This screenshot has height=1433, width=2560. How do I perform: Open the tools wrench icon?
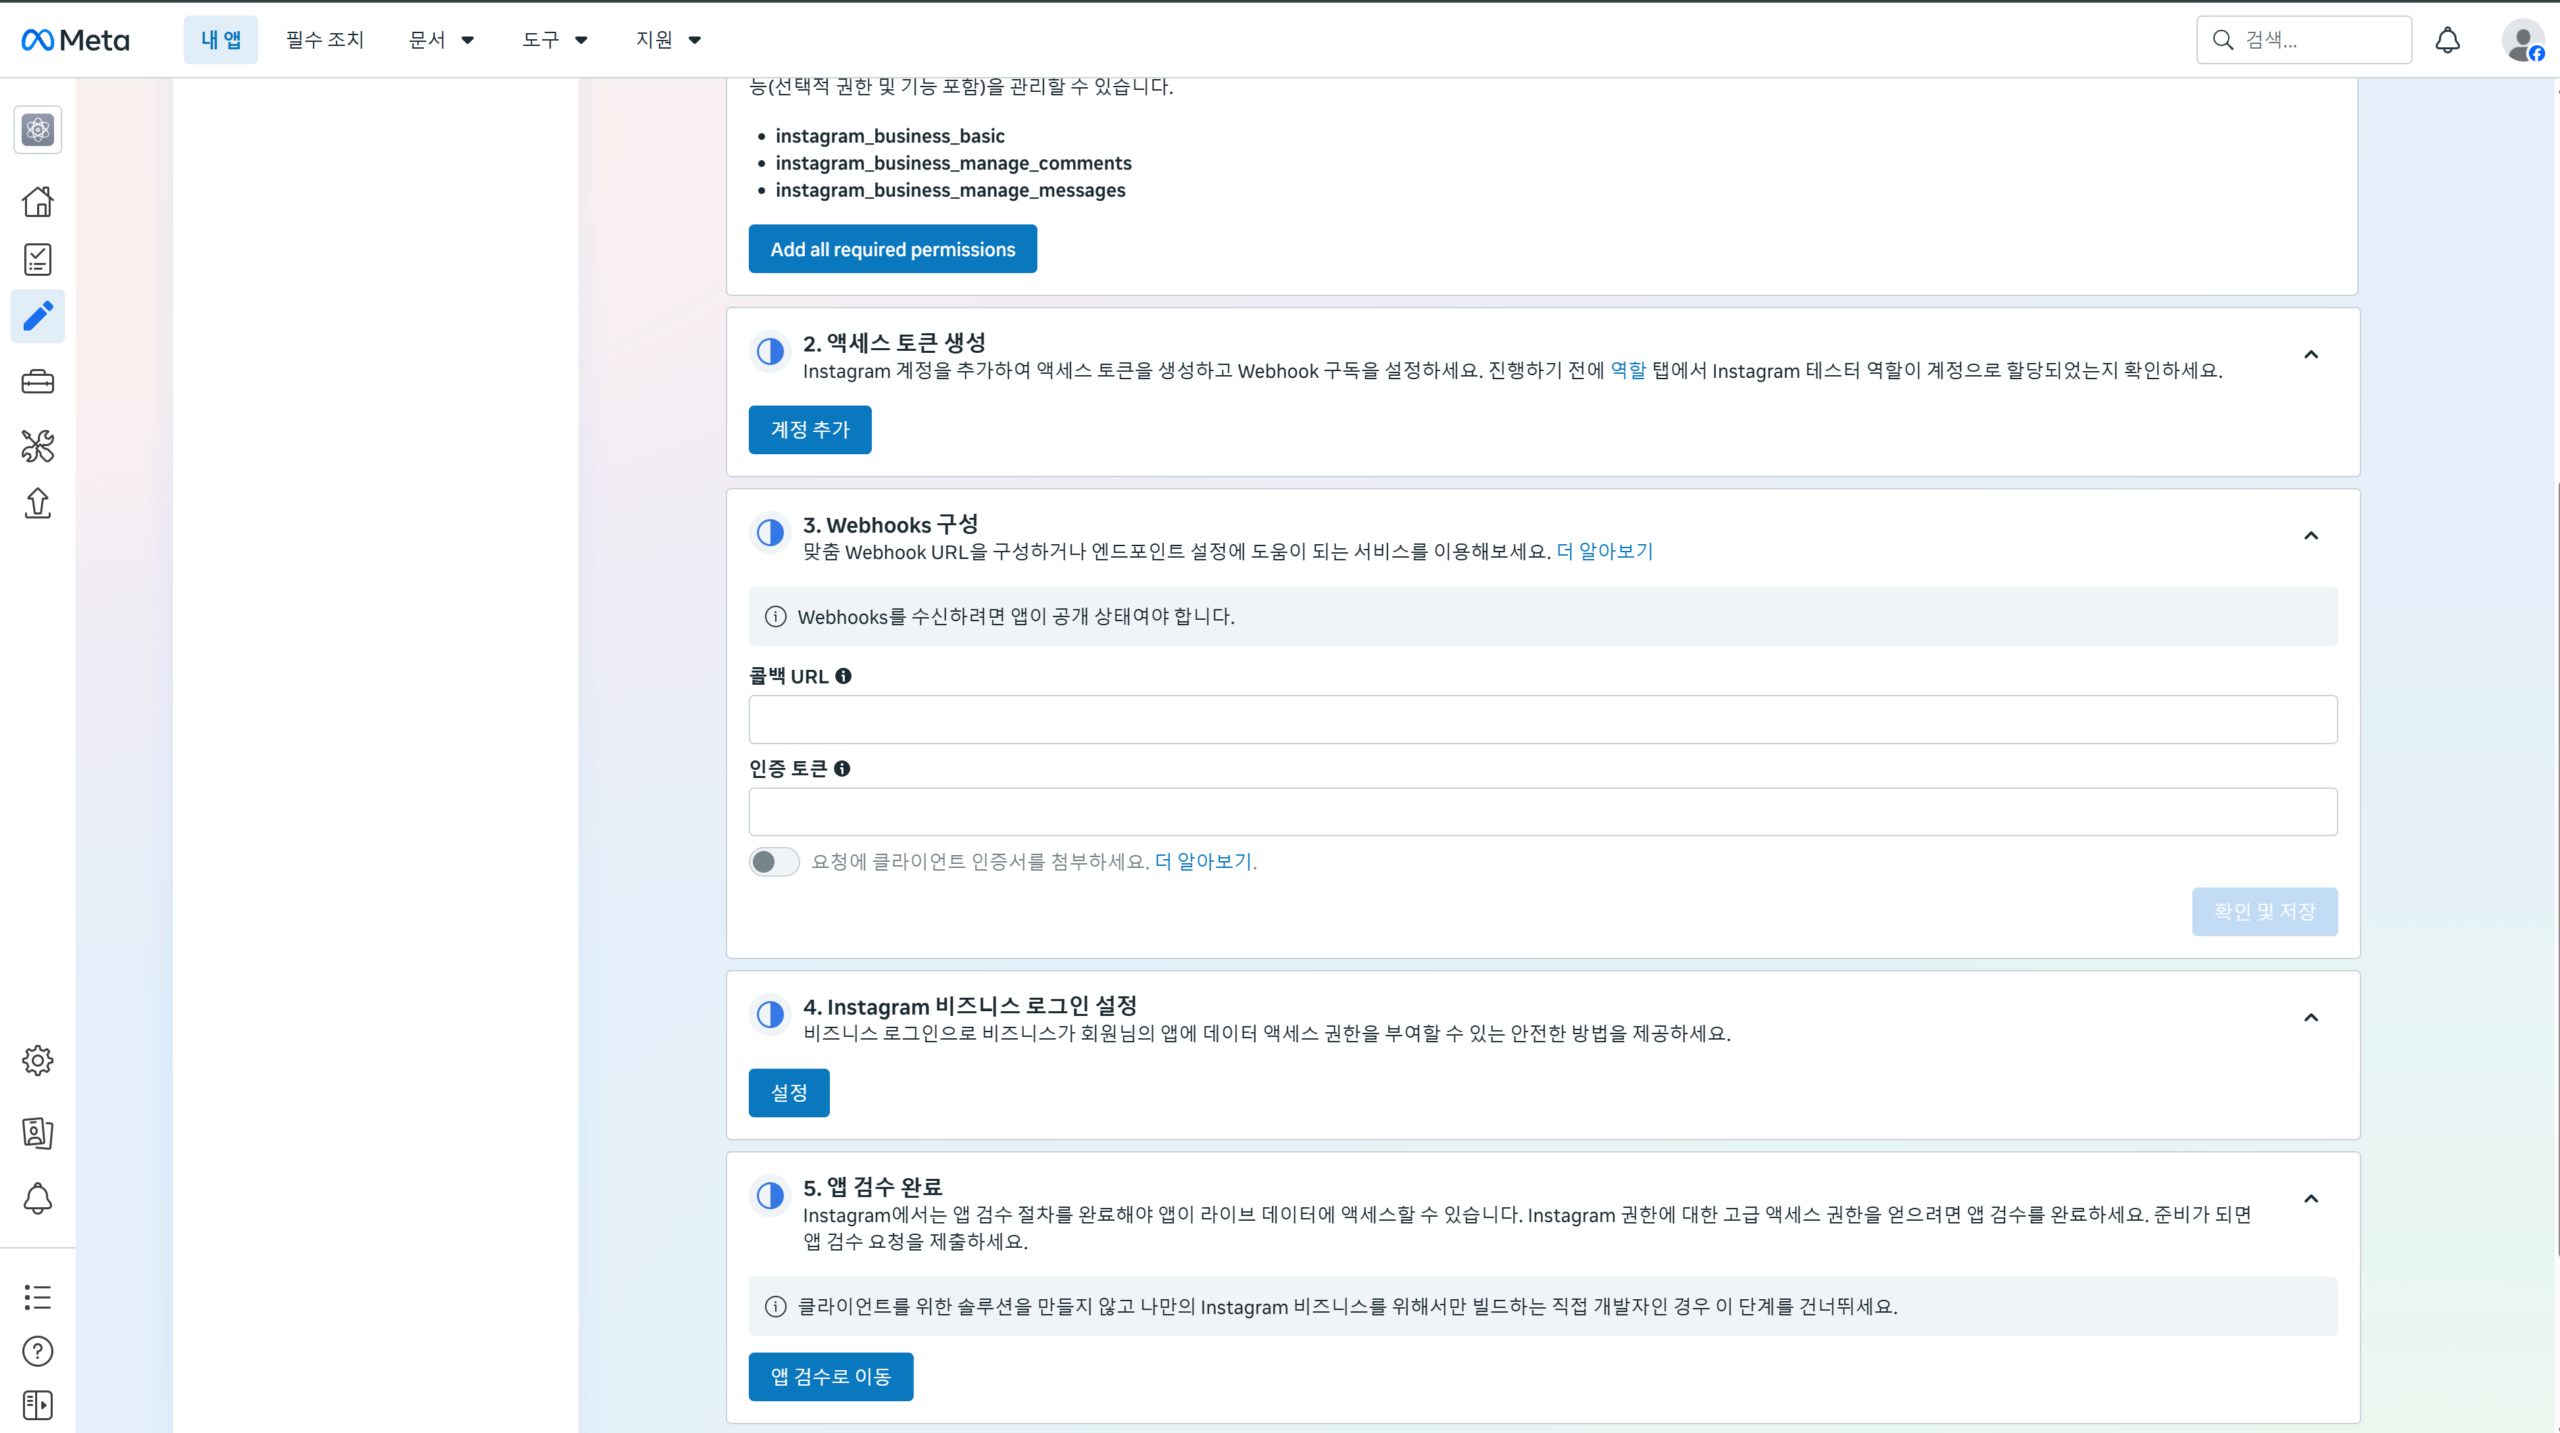38,446
